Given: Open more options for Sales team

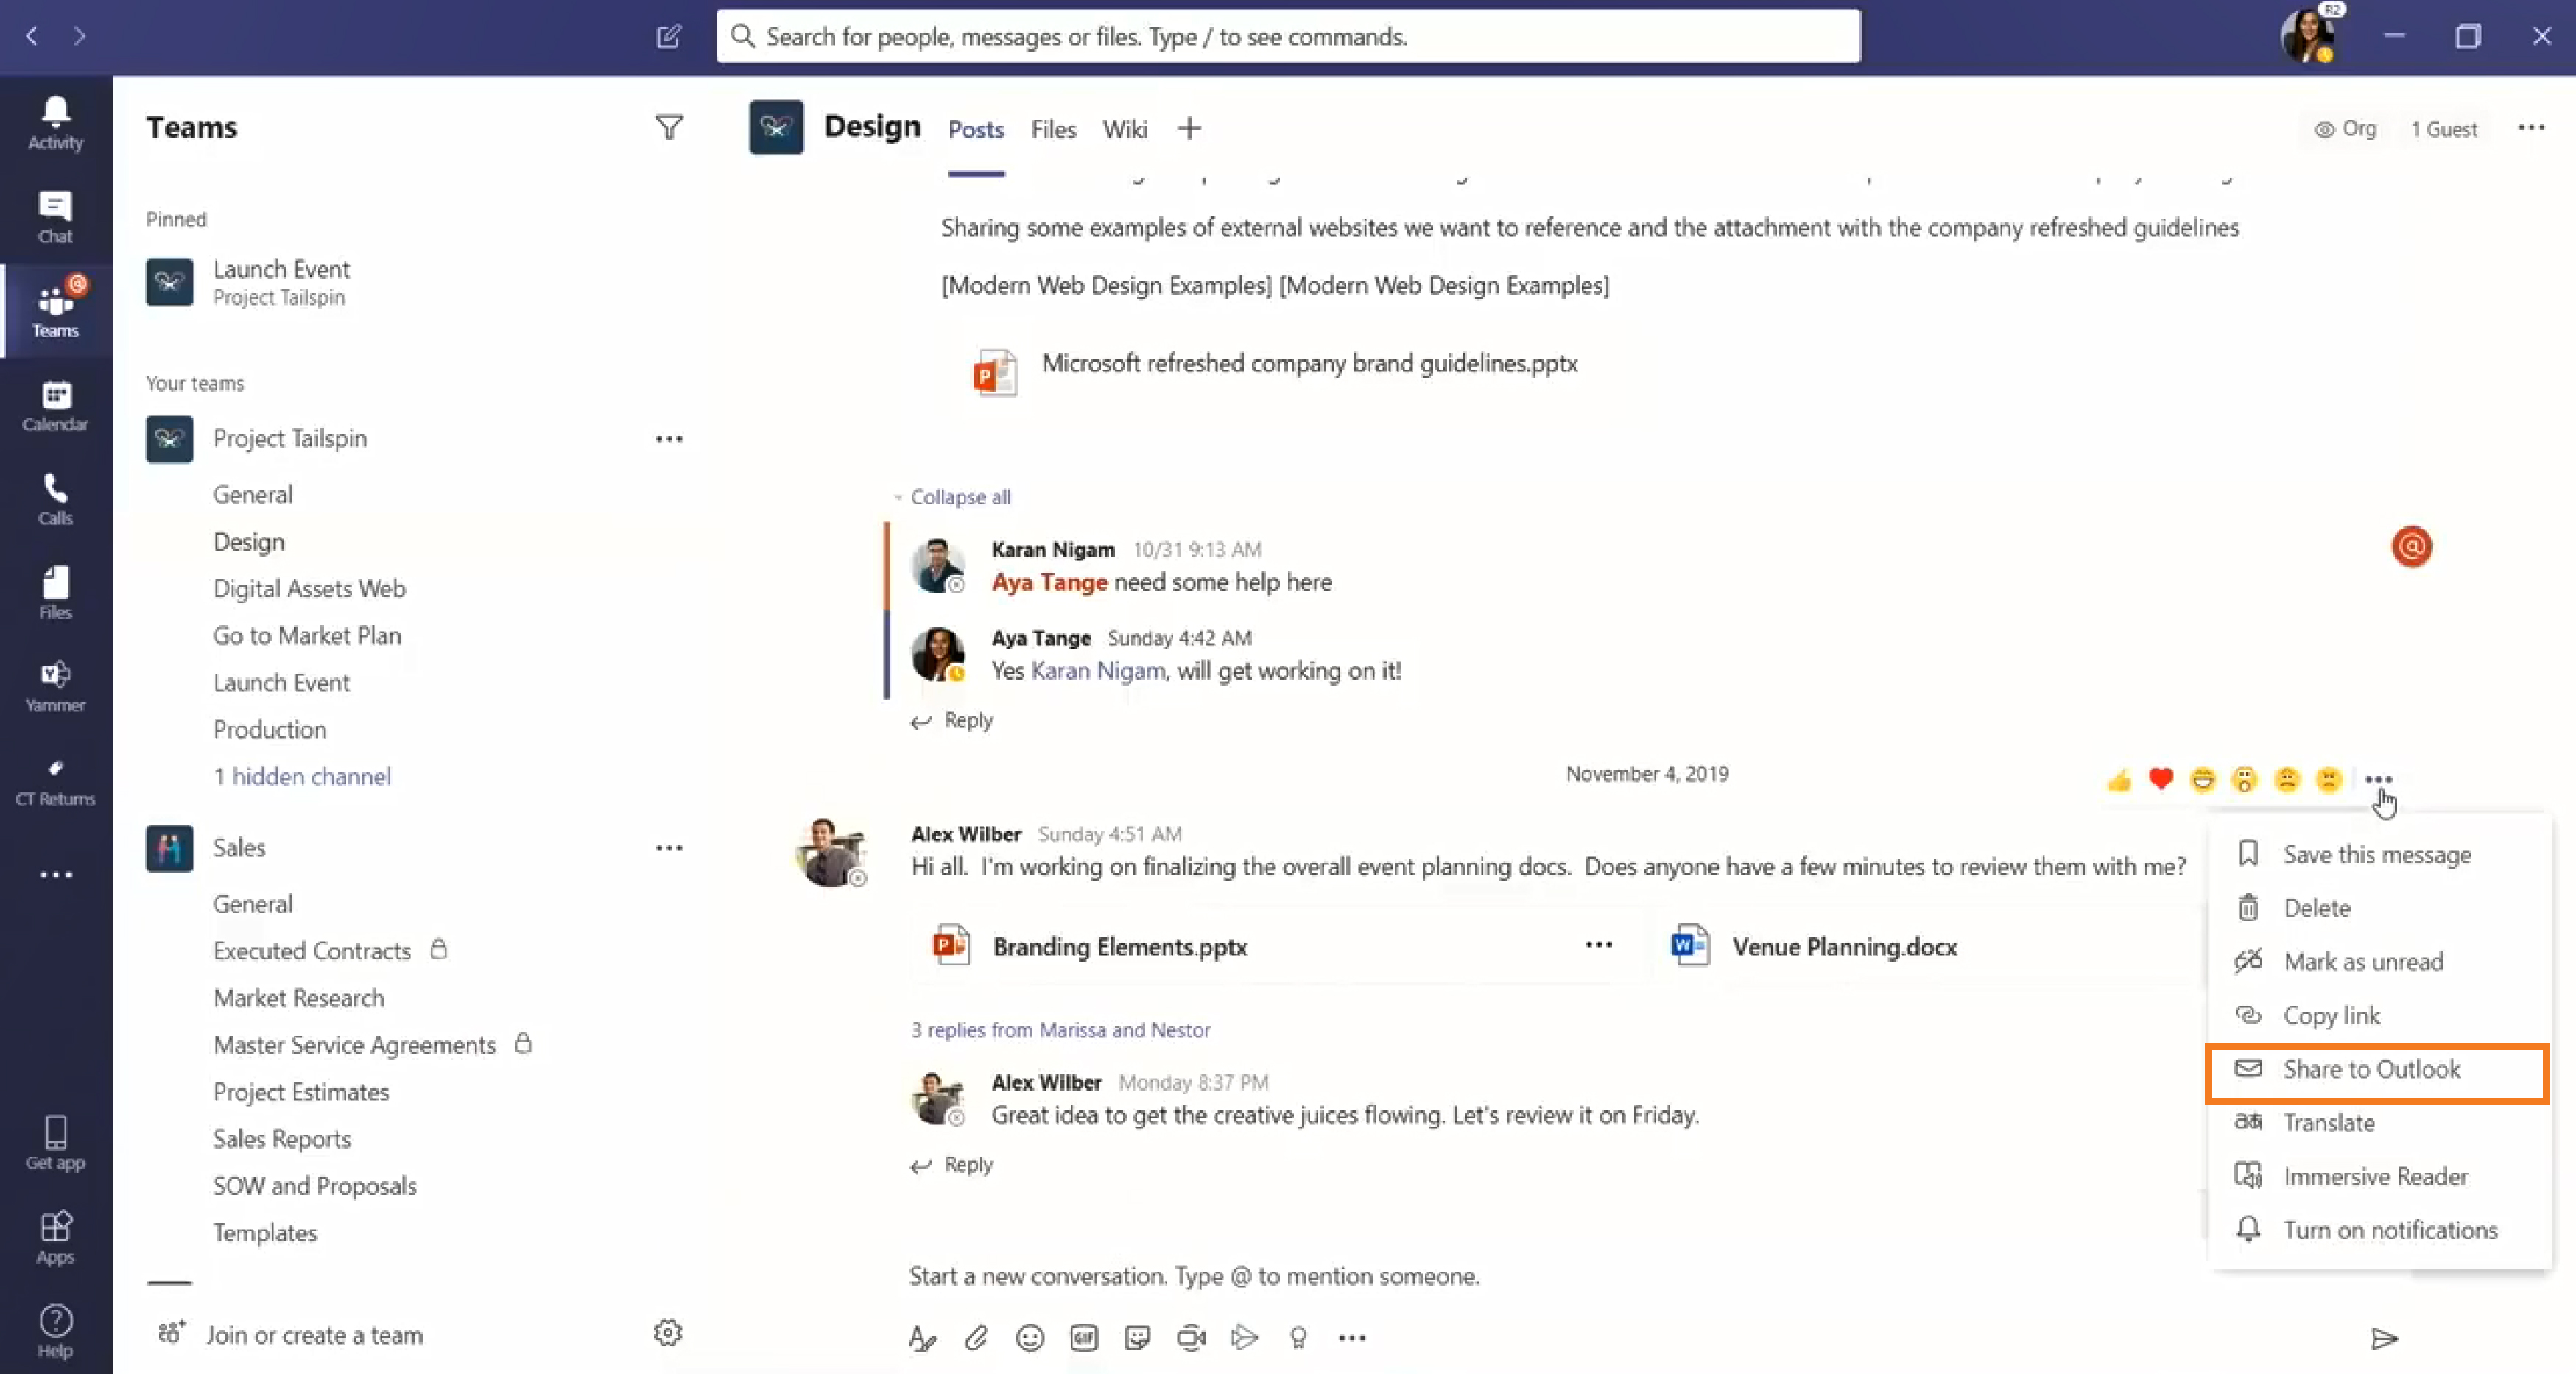Looking at the screenshot, I should click(x=669, y=848).
